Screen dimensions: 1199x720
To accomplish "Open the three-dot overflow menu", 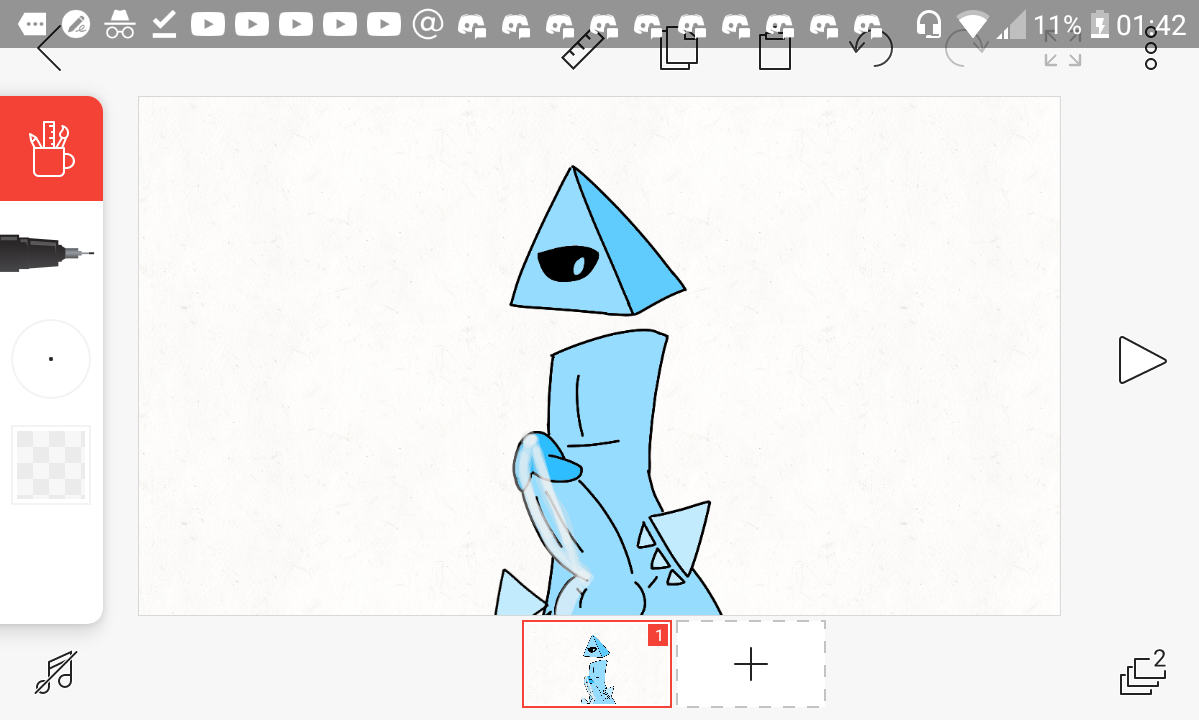I will [1151, 48].
